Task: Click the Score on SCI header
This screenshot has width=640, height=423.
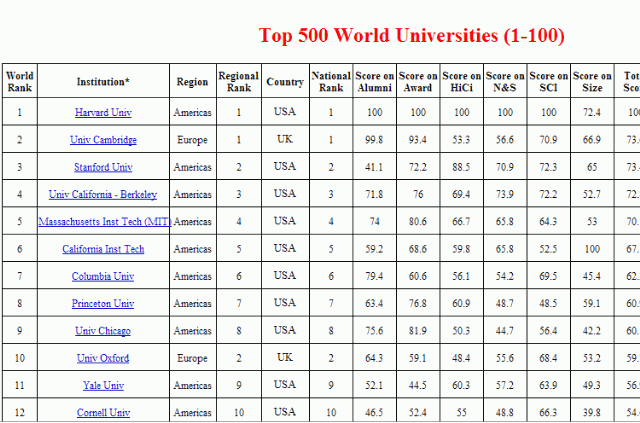Action: 549,81
